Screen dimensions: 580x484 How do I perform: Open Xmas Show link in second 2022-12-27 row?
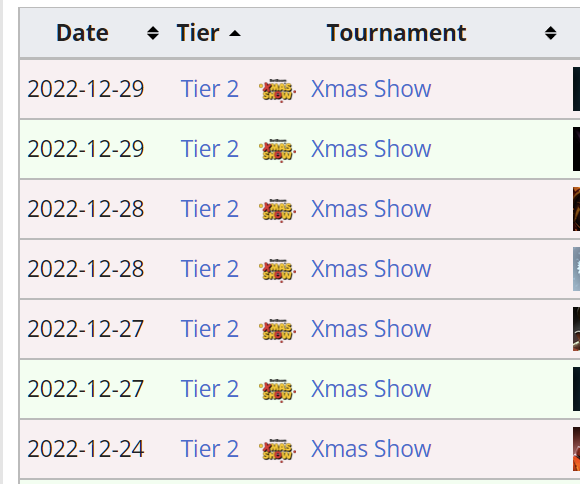[371, 389]
